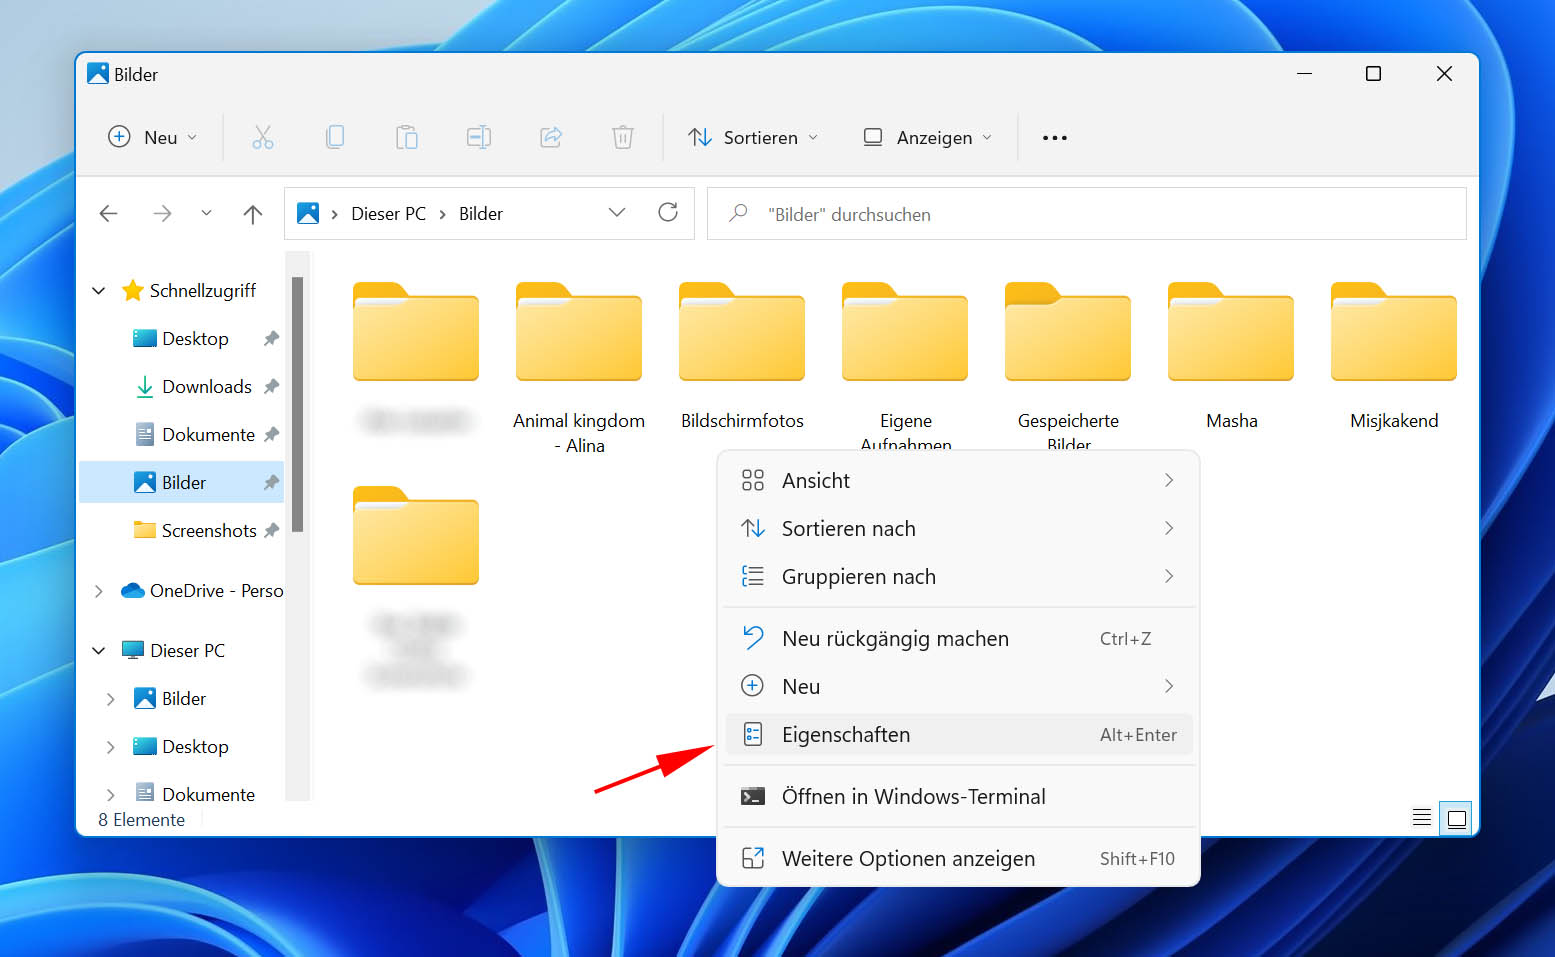1555x957 pixels.
Task: Expand Bilder under Dieser PC
Action: [x=110, y=699]
